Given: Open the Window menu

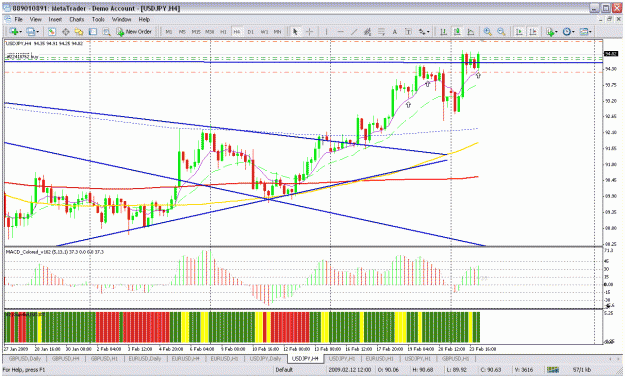Looking at the screenshot, I should click(121, 19).
